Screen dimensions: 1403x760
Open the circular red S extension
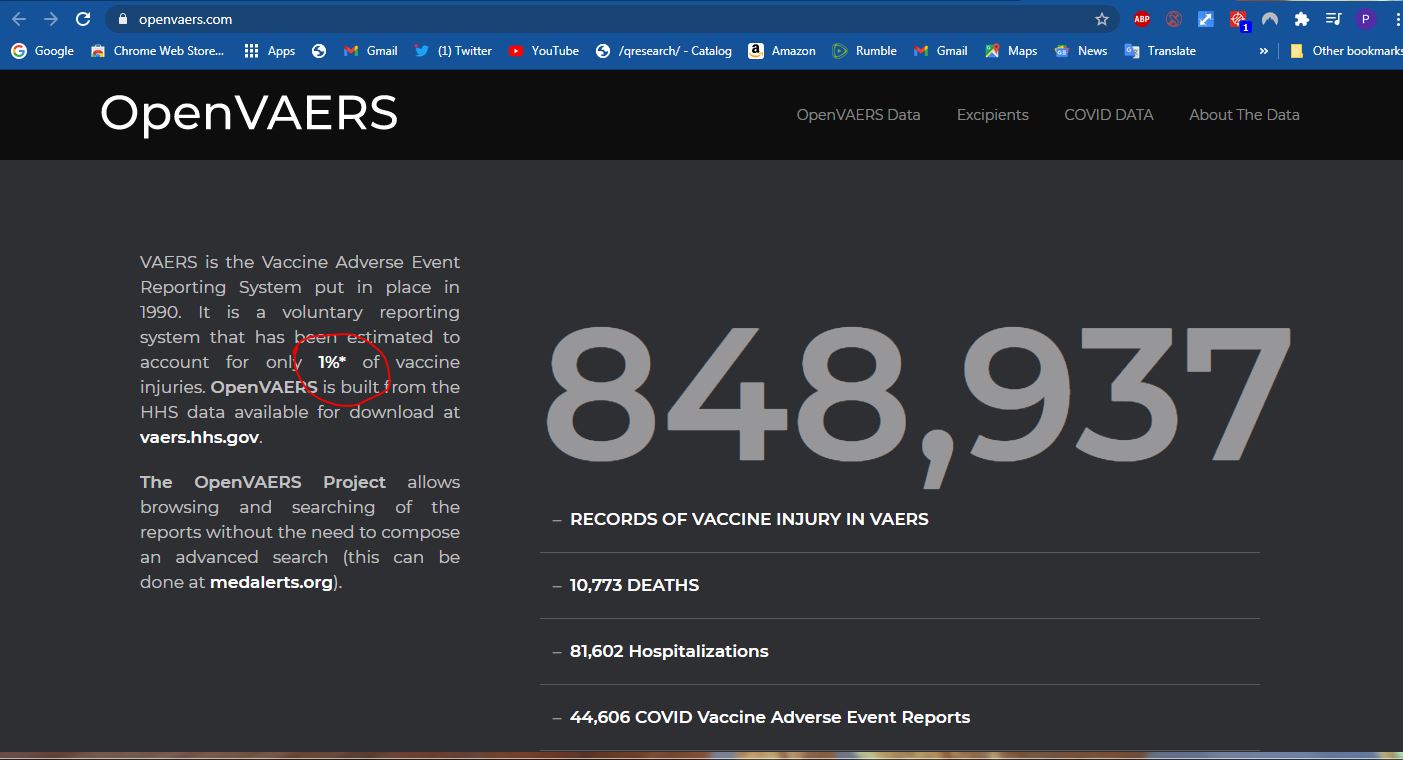[x=1174, y=19]
